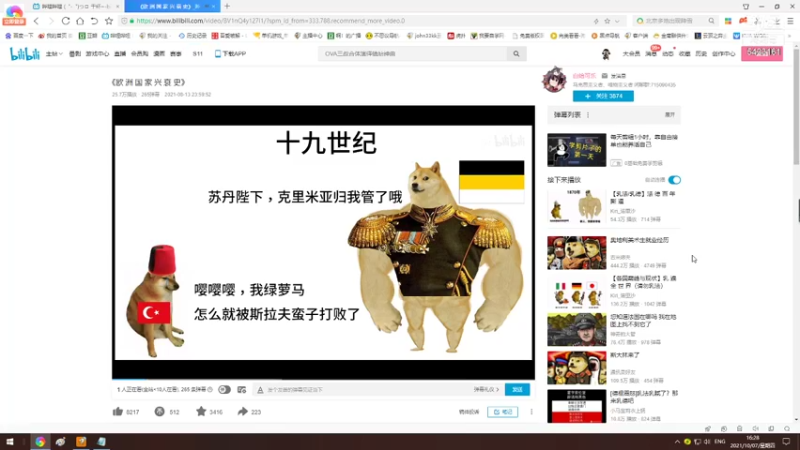Show hidden system tray icons chevron

pos(677,442)
